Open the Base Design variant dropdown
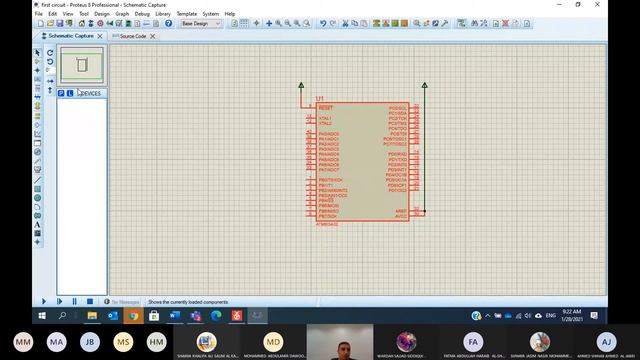This screenshot has height=360, width=640. click(x=201, y=24)
